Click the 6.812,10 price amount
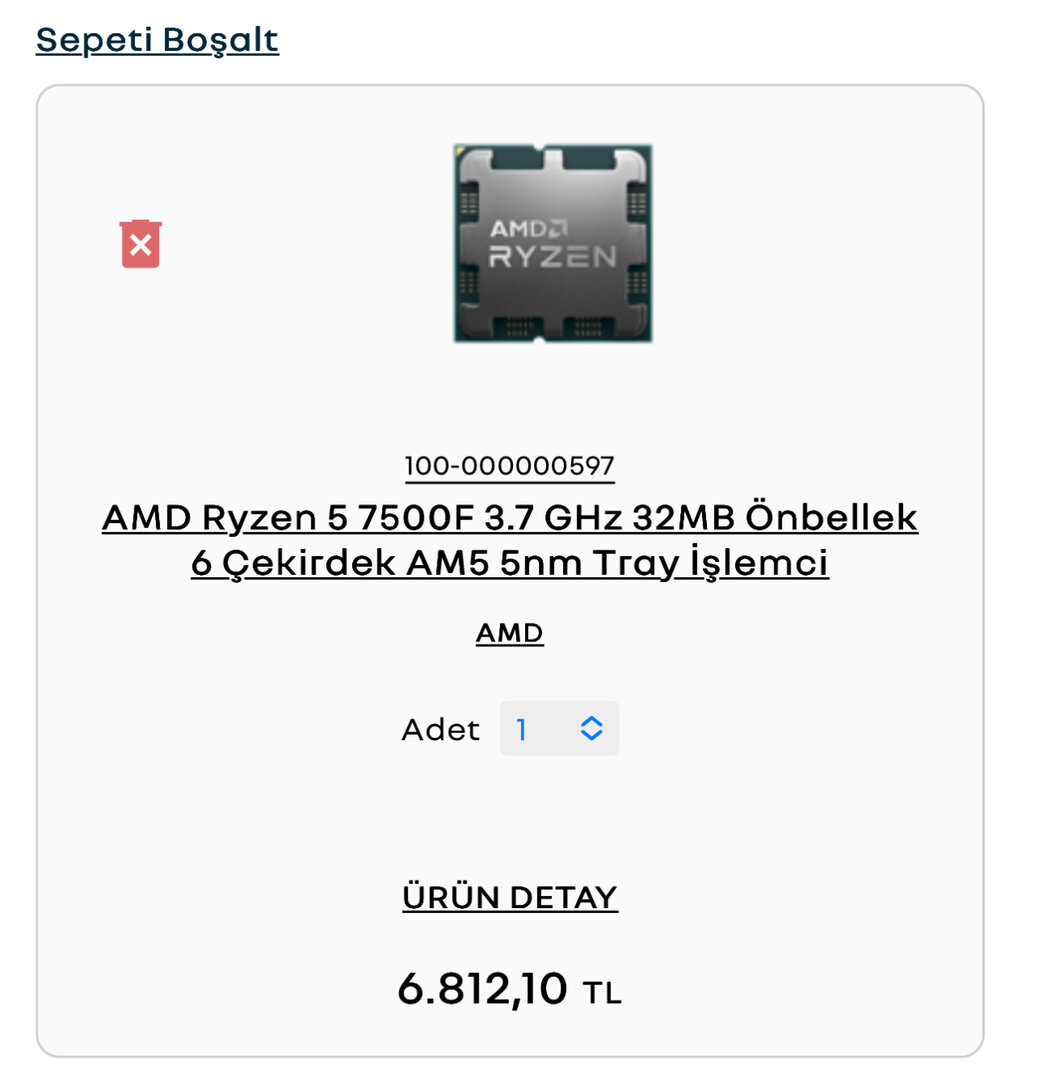The image size is (1042, 1080). coord(482,989)
